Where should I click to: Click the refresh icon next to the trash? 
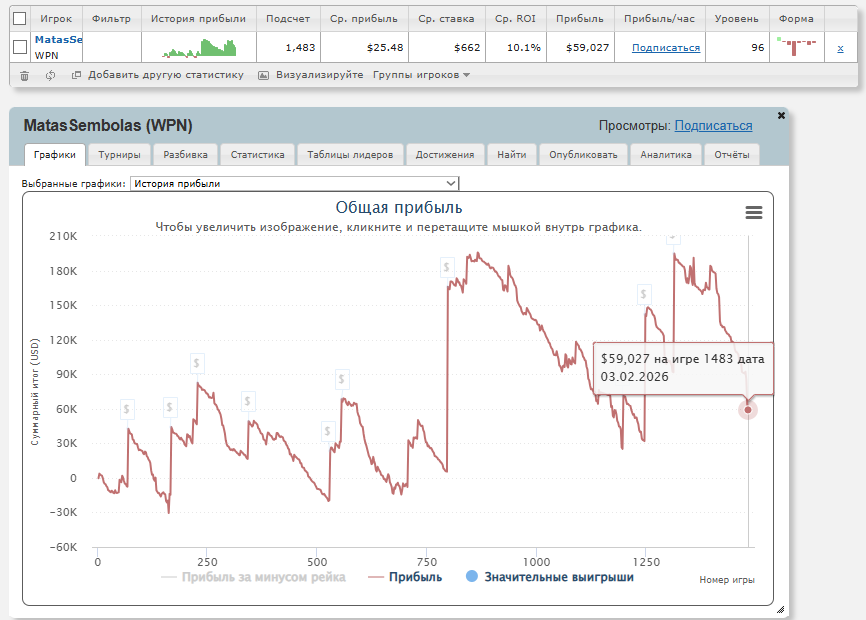tap(51, 75)
